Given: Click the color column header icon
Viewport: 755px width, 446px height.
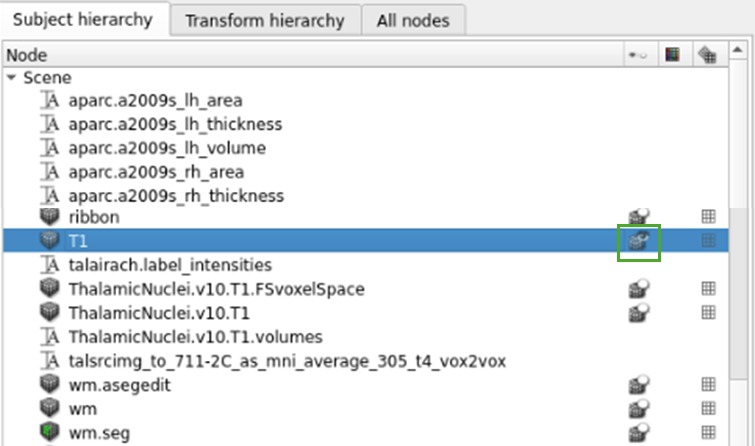Looking at the screenshot, I should [672, 56].
